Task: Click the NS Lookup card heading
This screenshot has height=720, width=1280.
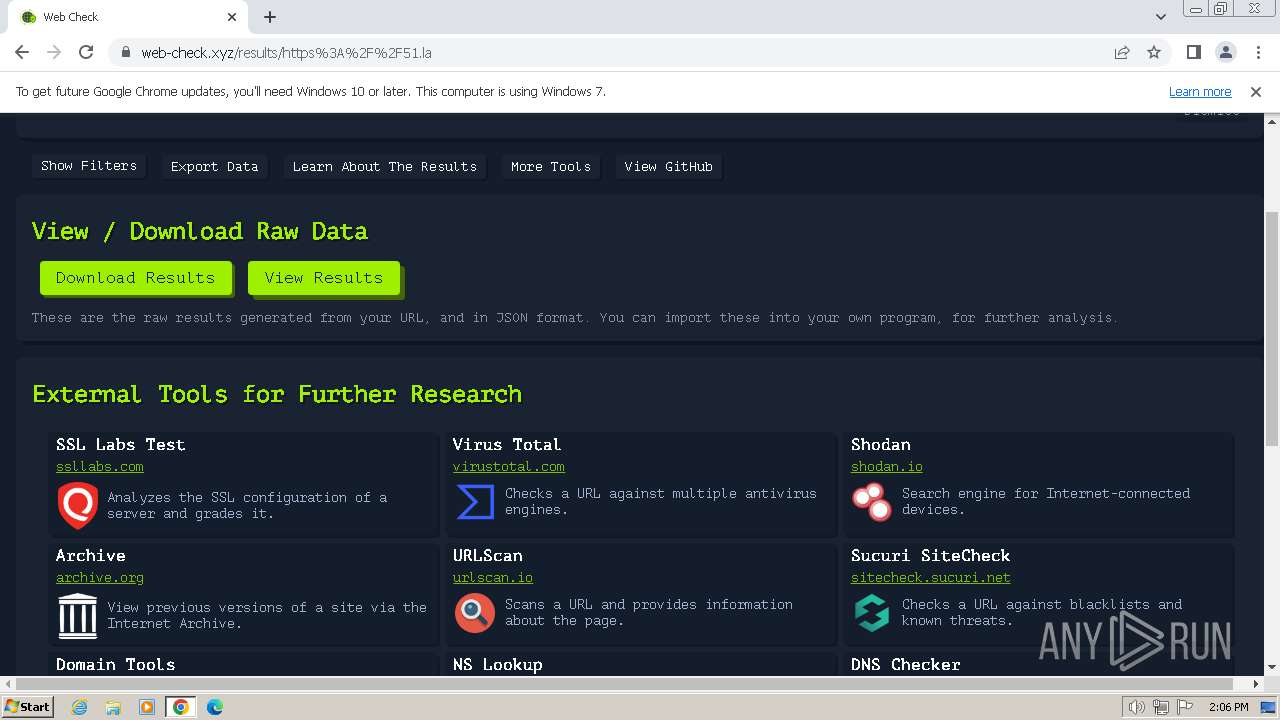Action: coord(498,665)
